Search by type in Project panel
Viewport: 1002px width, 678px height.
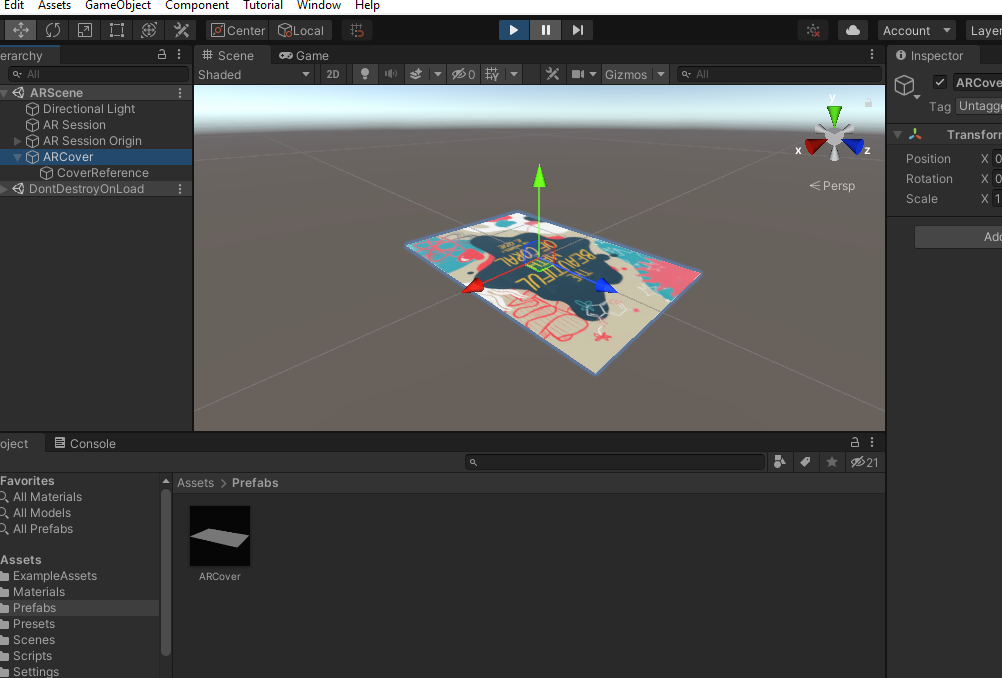(x=780, y=462)
